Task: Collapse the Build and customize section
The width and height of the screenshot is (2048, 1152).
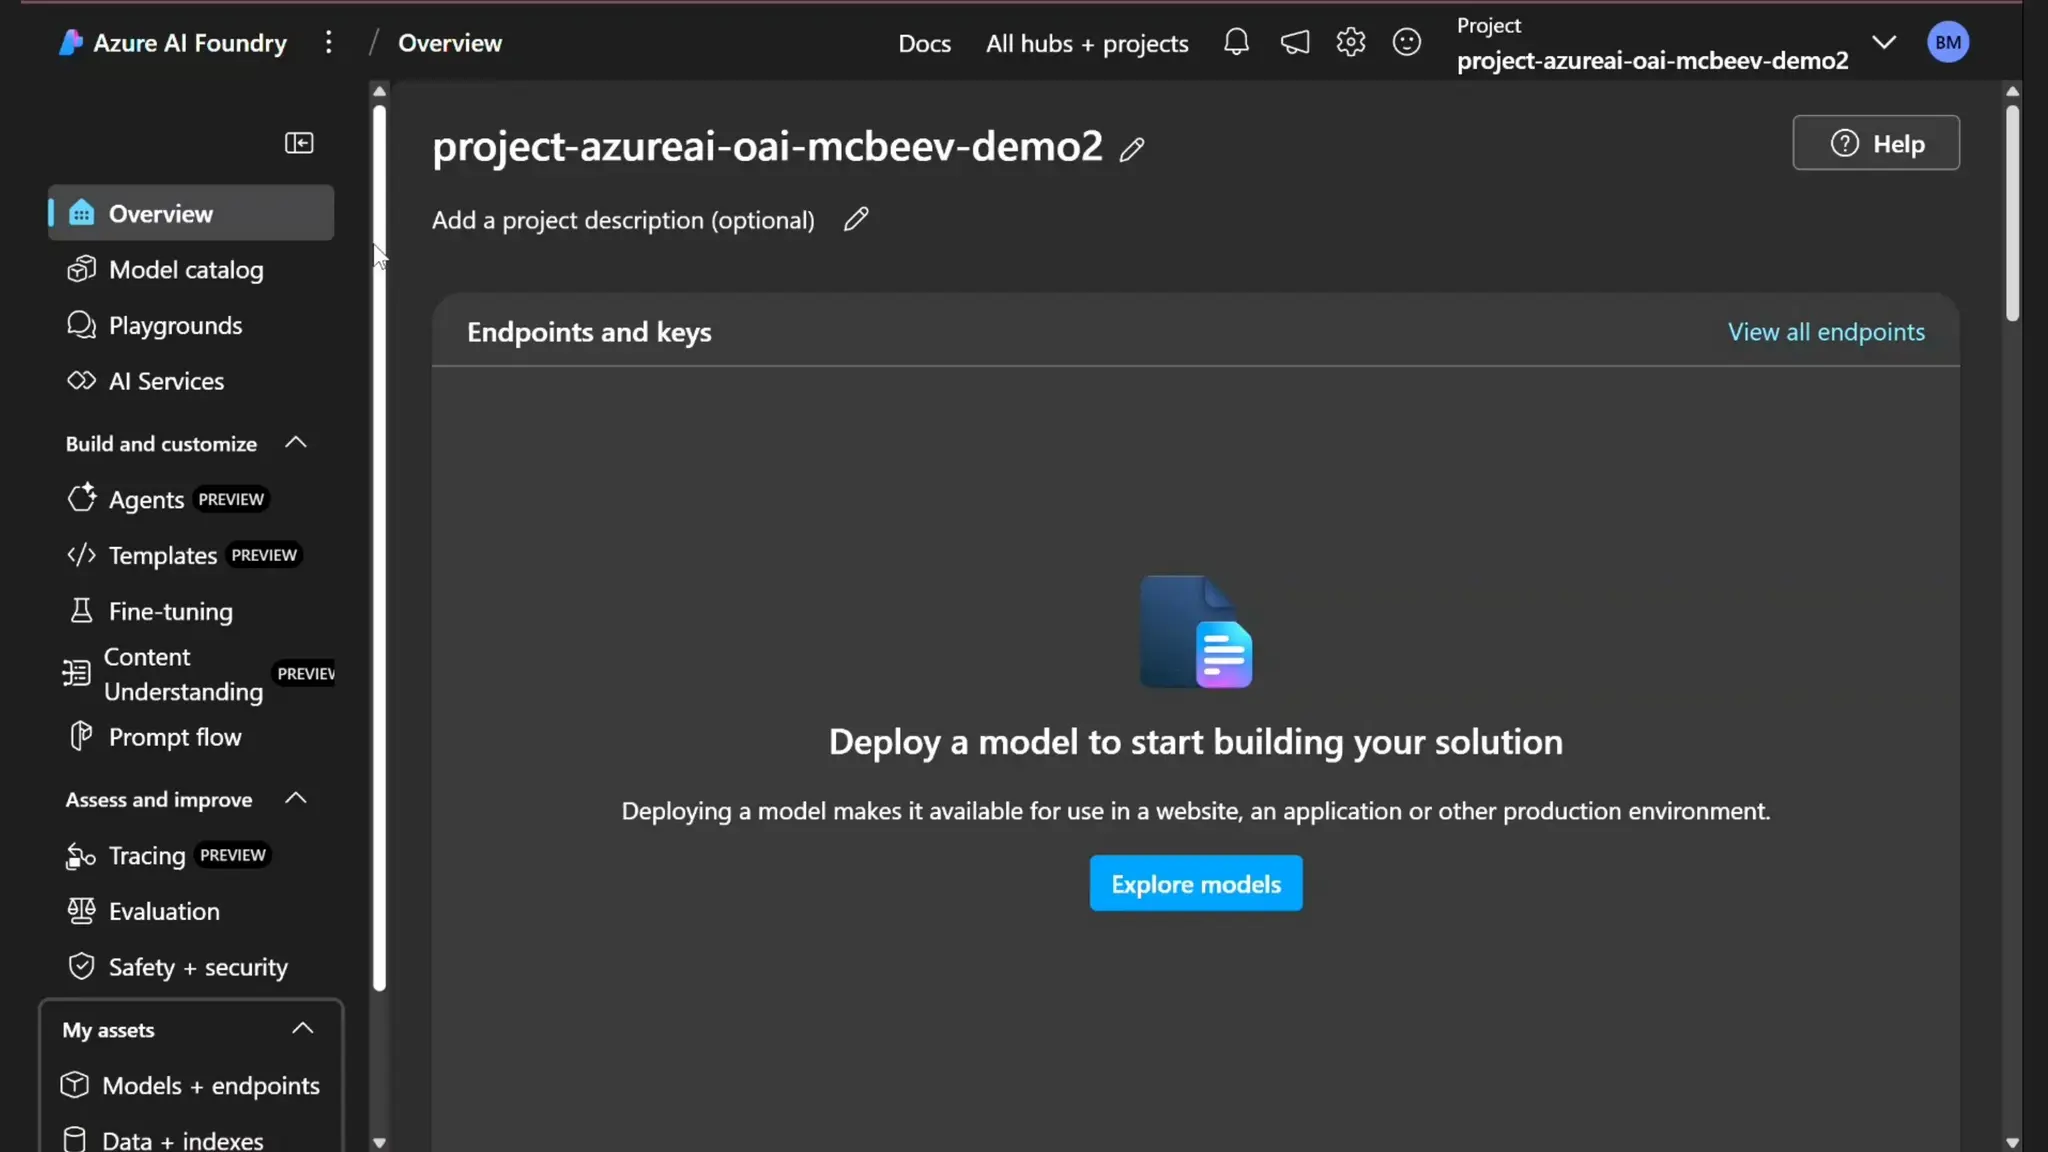Action: coord(296,442)
